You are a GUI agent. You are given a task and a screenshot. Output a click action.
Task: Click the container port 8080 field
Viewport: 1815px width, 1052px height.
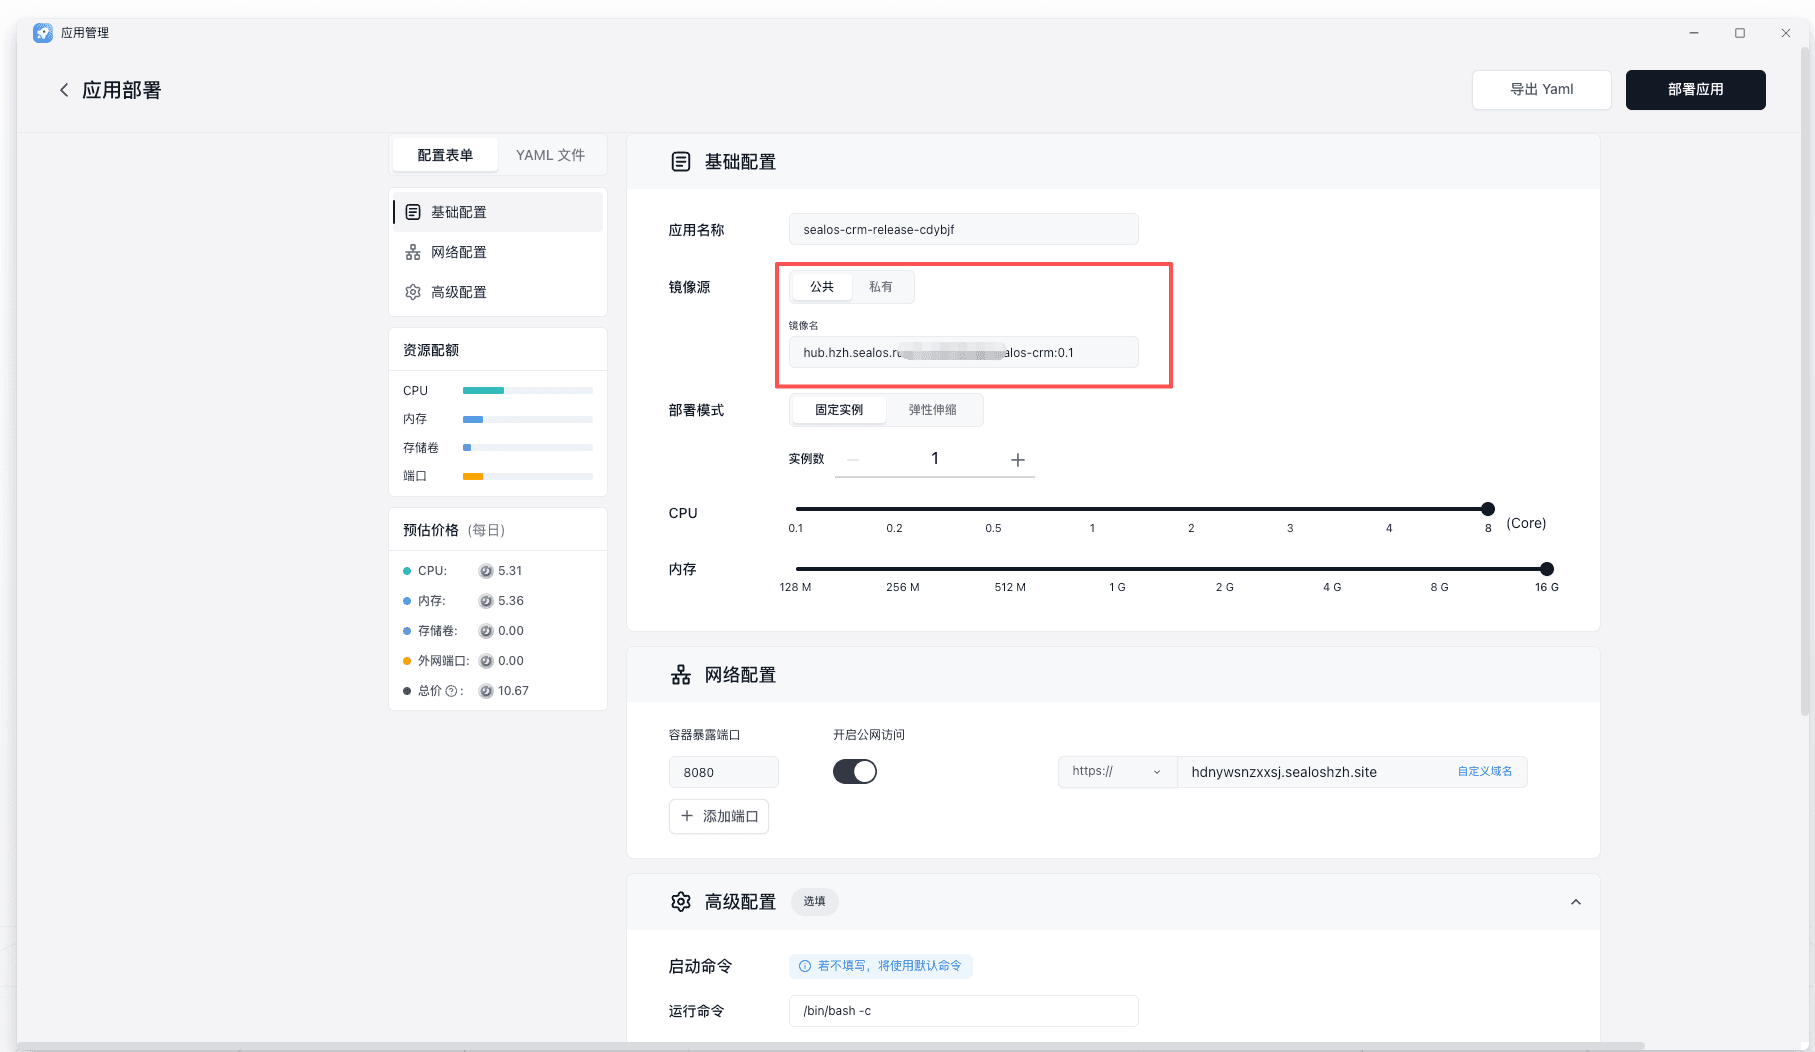tap(724, 772)
